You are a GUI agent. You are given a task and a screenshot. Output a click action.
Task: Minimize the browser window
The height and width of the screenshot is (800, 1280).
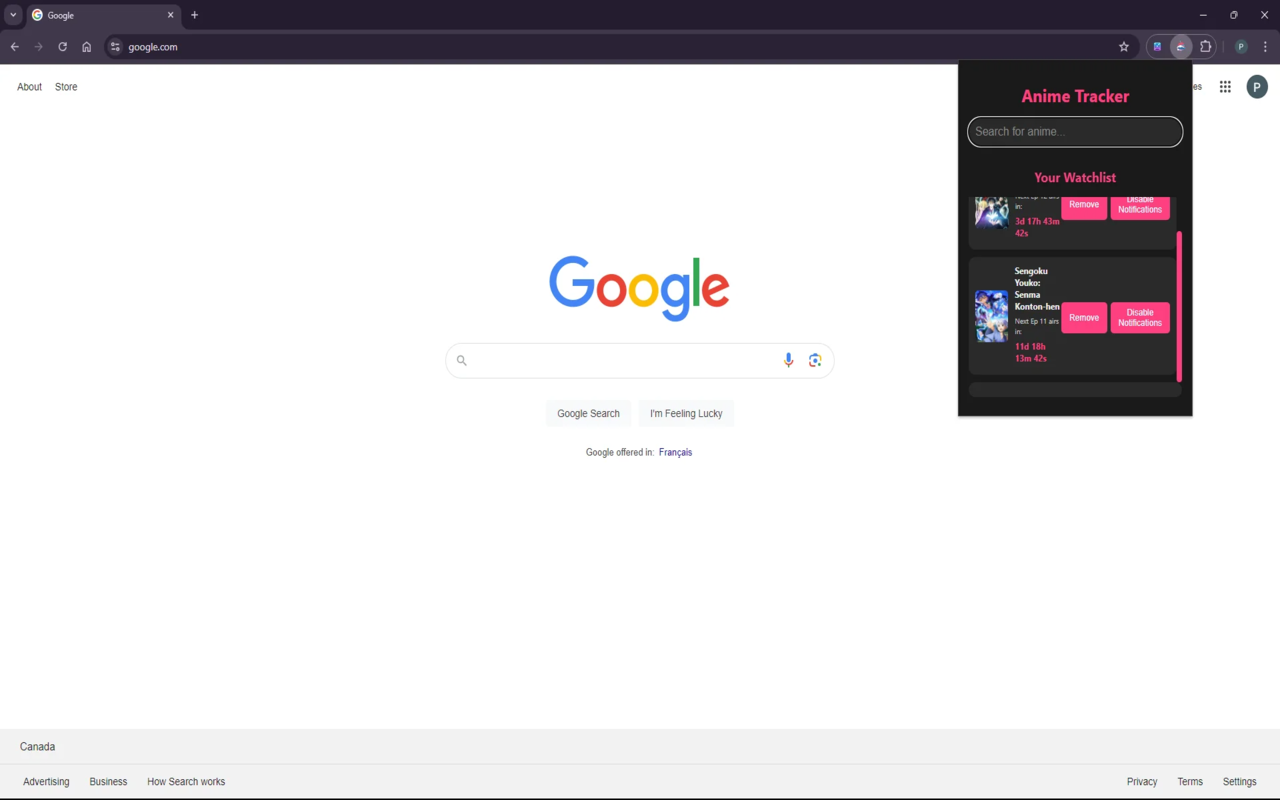pos(1203,15)
